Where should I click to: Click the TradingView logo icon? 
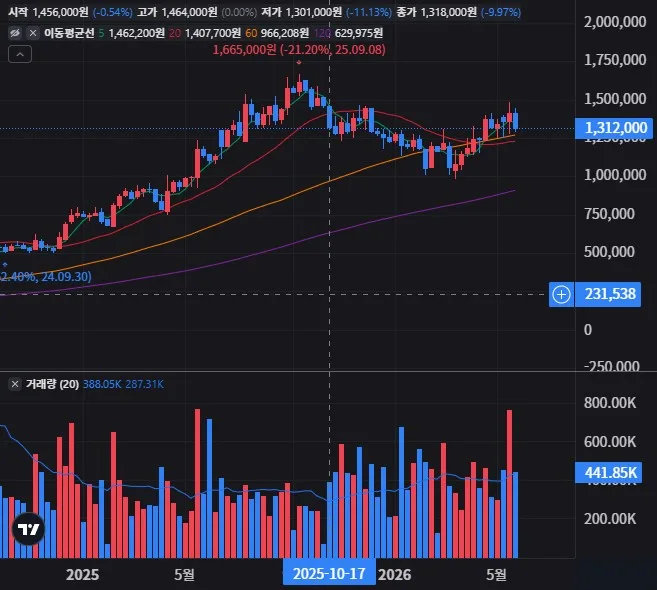click(x=28, y=529)
